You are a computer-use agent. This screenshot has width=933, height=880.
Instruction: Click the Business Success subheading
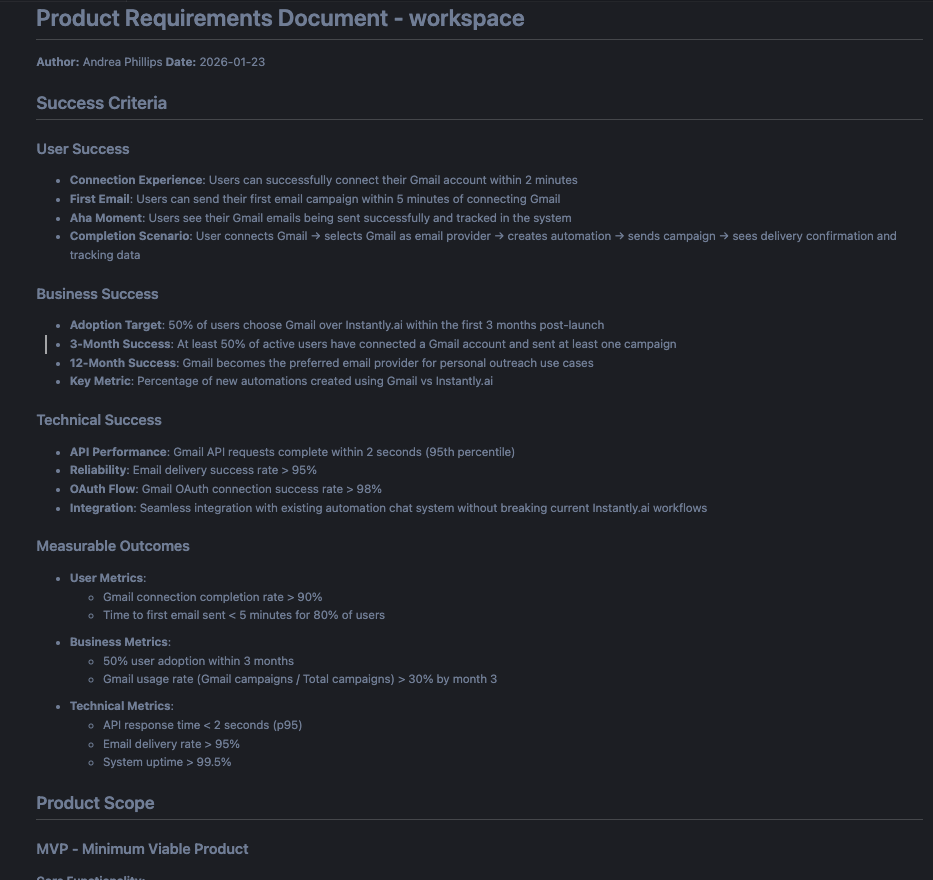pos(97,294)
